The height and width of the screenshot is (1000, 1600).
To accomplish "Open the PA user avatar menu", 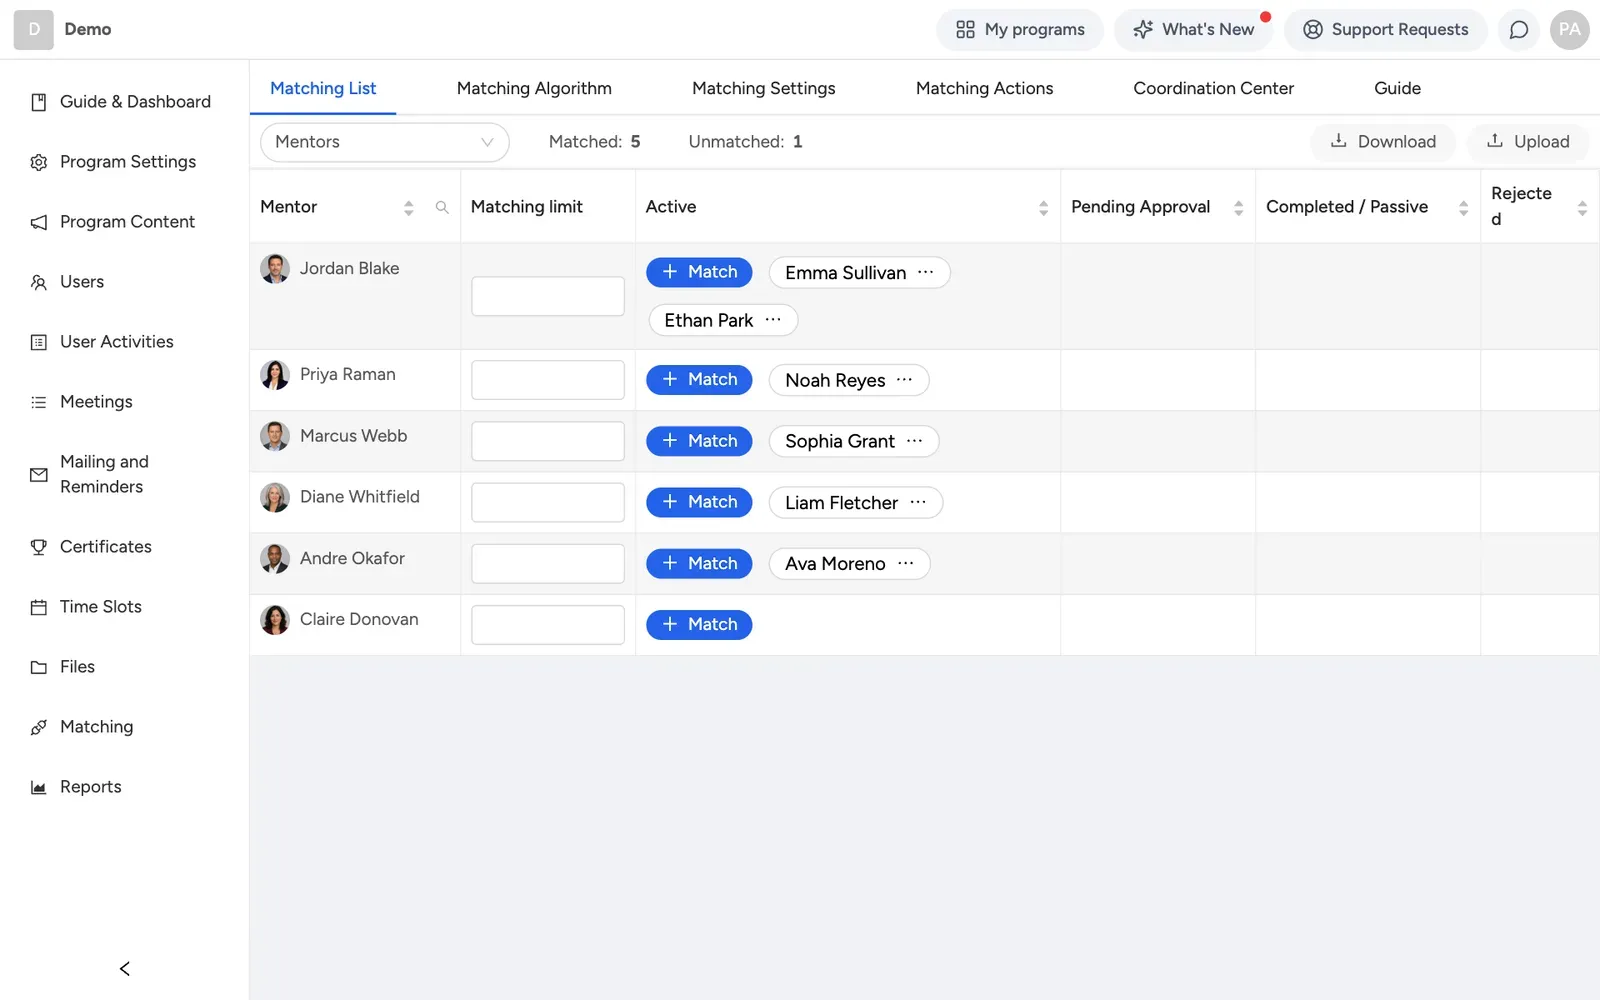I will (1569, 30).
